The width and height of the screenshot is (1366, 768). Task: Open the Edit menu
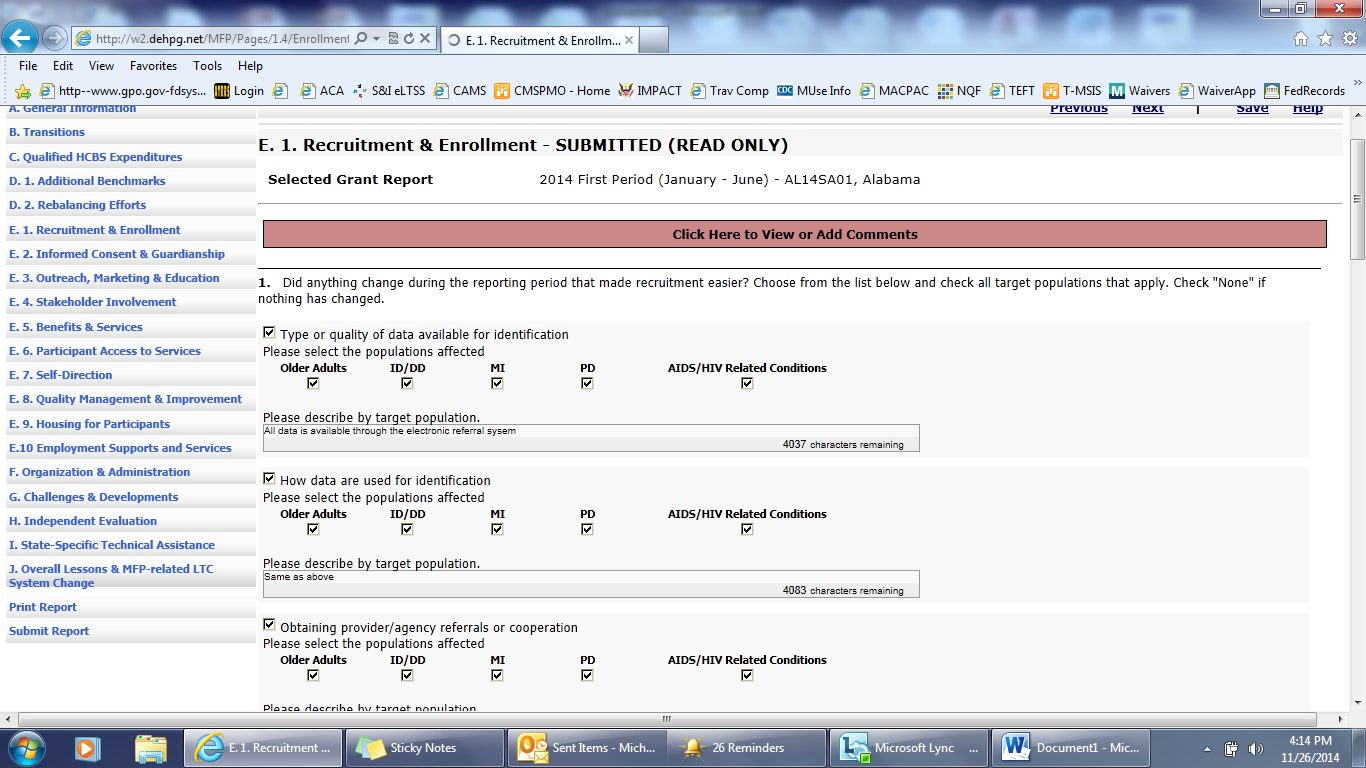[63, 66]
